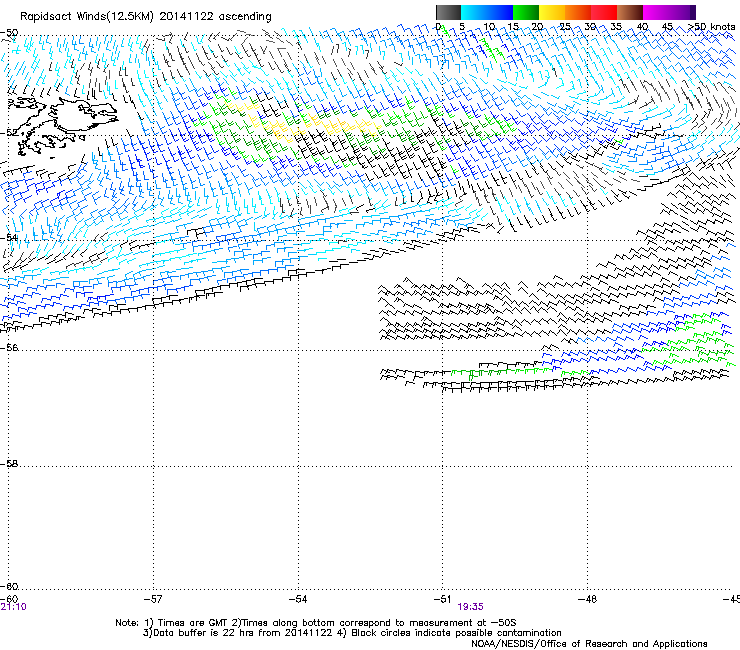Click the latitude label '-52'
The width and height of the screenshot is (740, 650).
tap(9, 133)
